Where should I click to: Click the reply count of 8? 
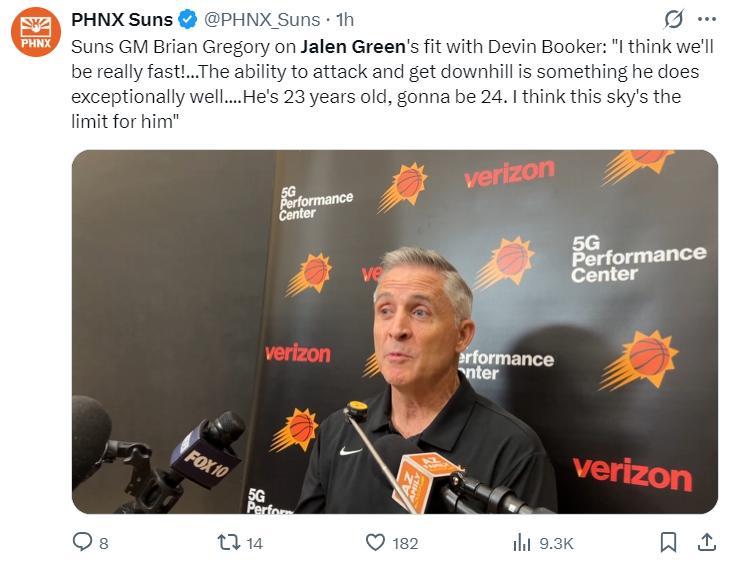pyautogui.click(x=104, y=544)
